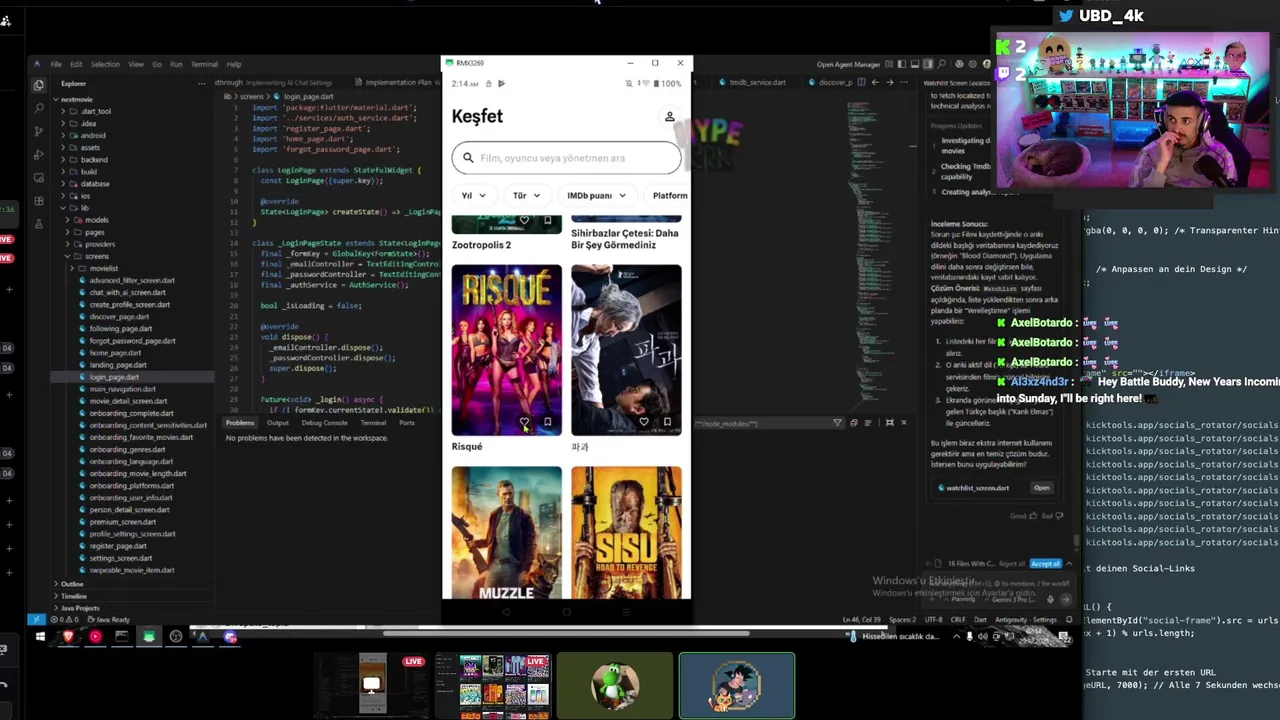Toggle bookmark on 파과 poster

[x=668, y=422]
